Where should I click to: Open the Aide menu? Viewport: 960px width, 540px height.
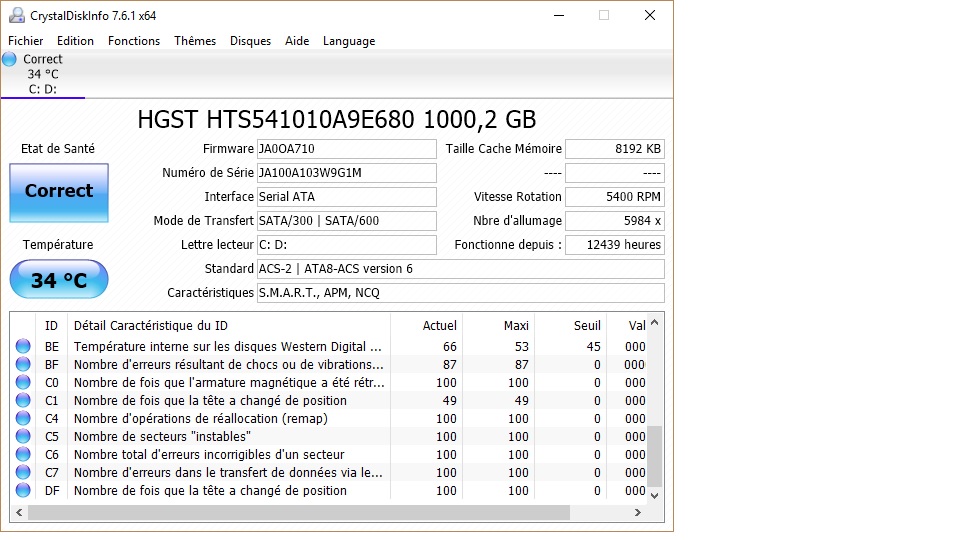[297, 41]
